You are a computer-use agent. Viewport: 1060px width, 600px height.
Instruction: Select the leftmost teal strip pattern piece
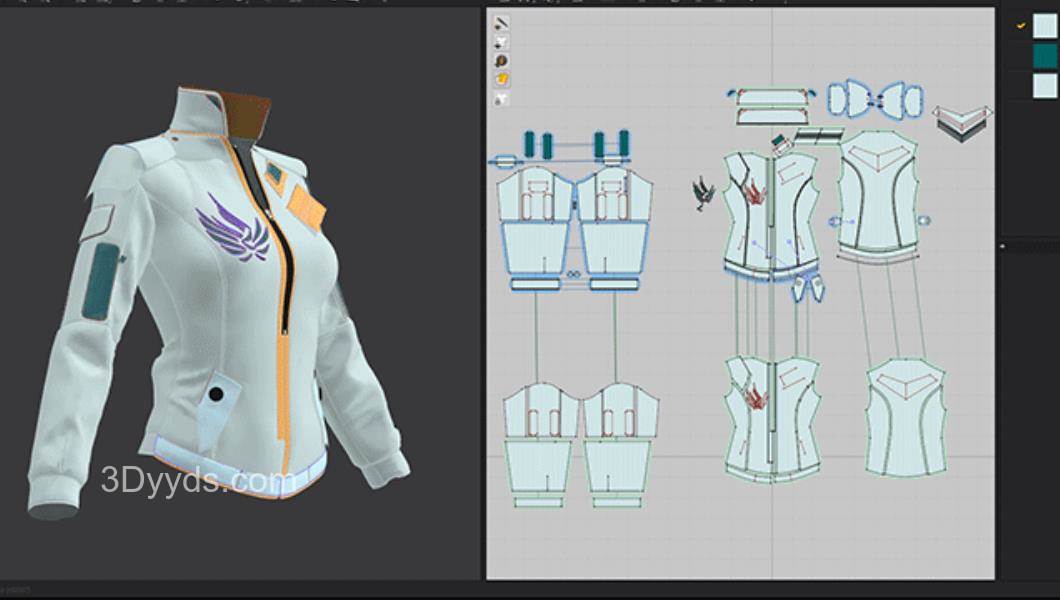531,145
